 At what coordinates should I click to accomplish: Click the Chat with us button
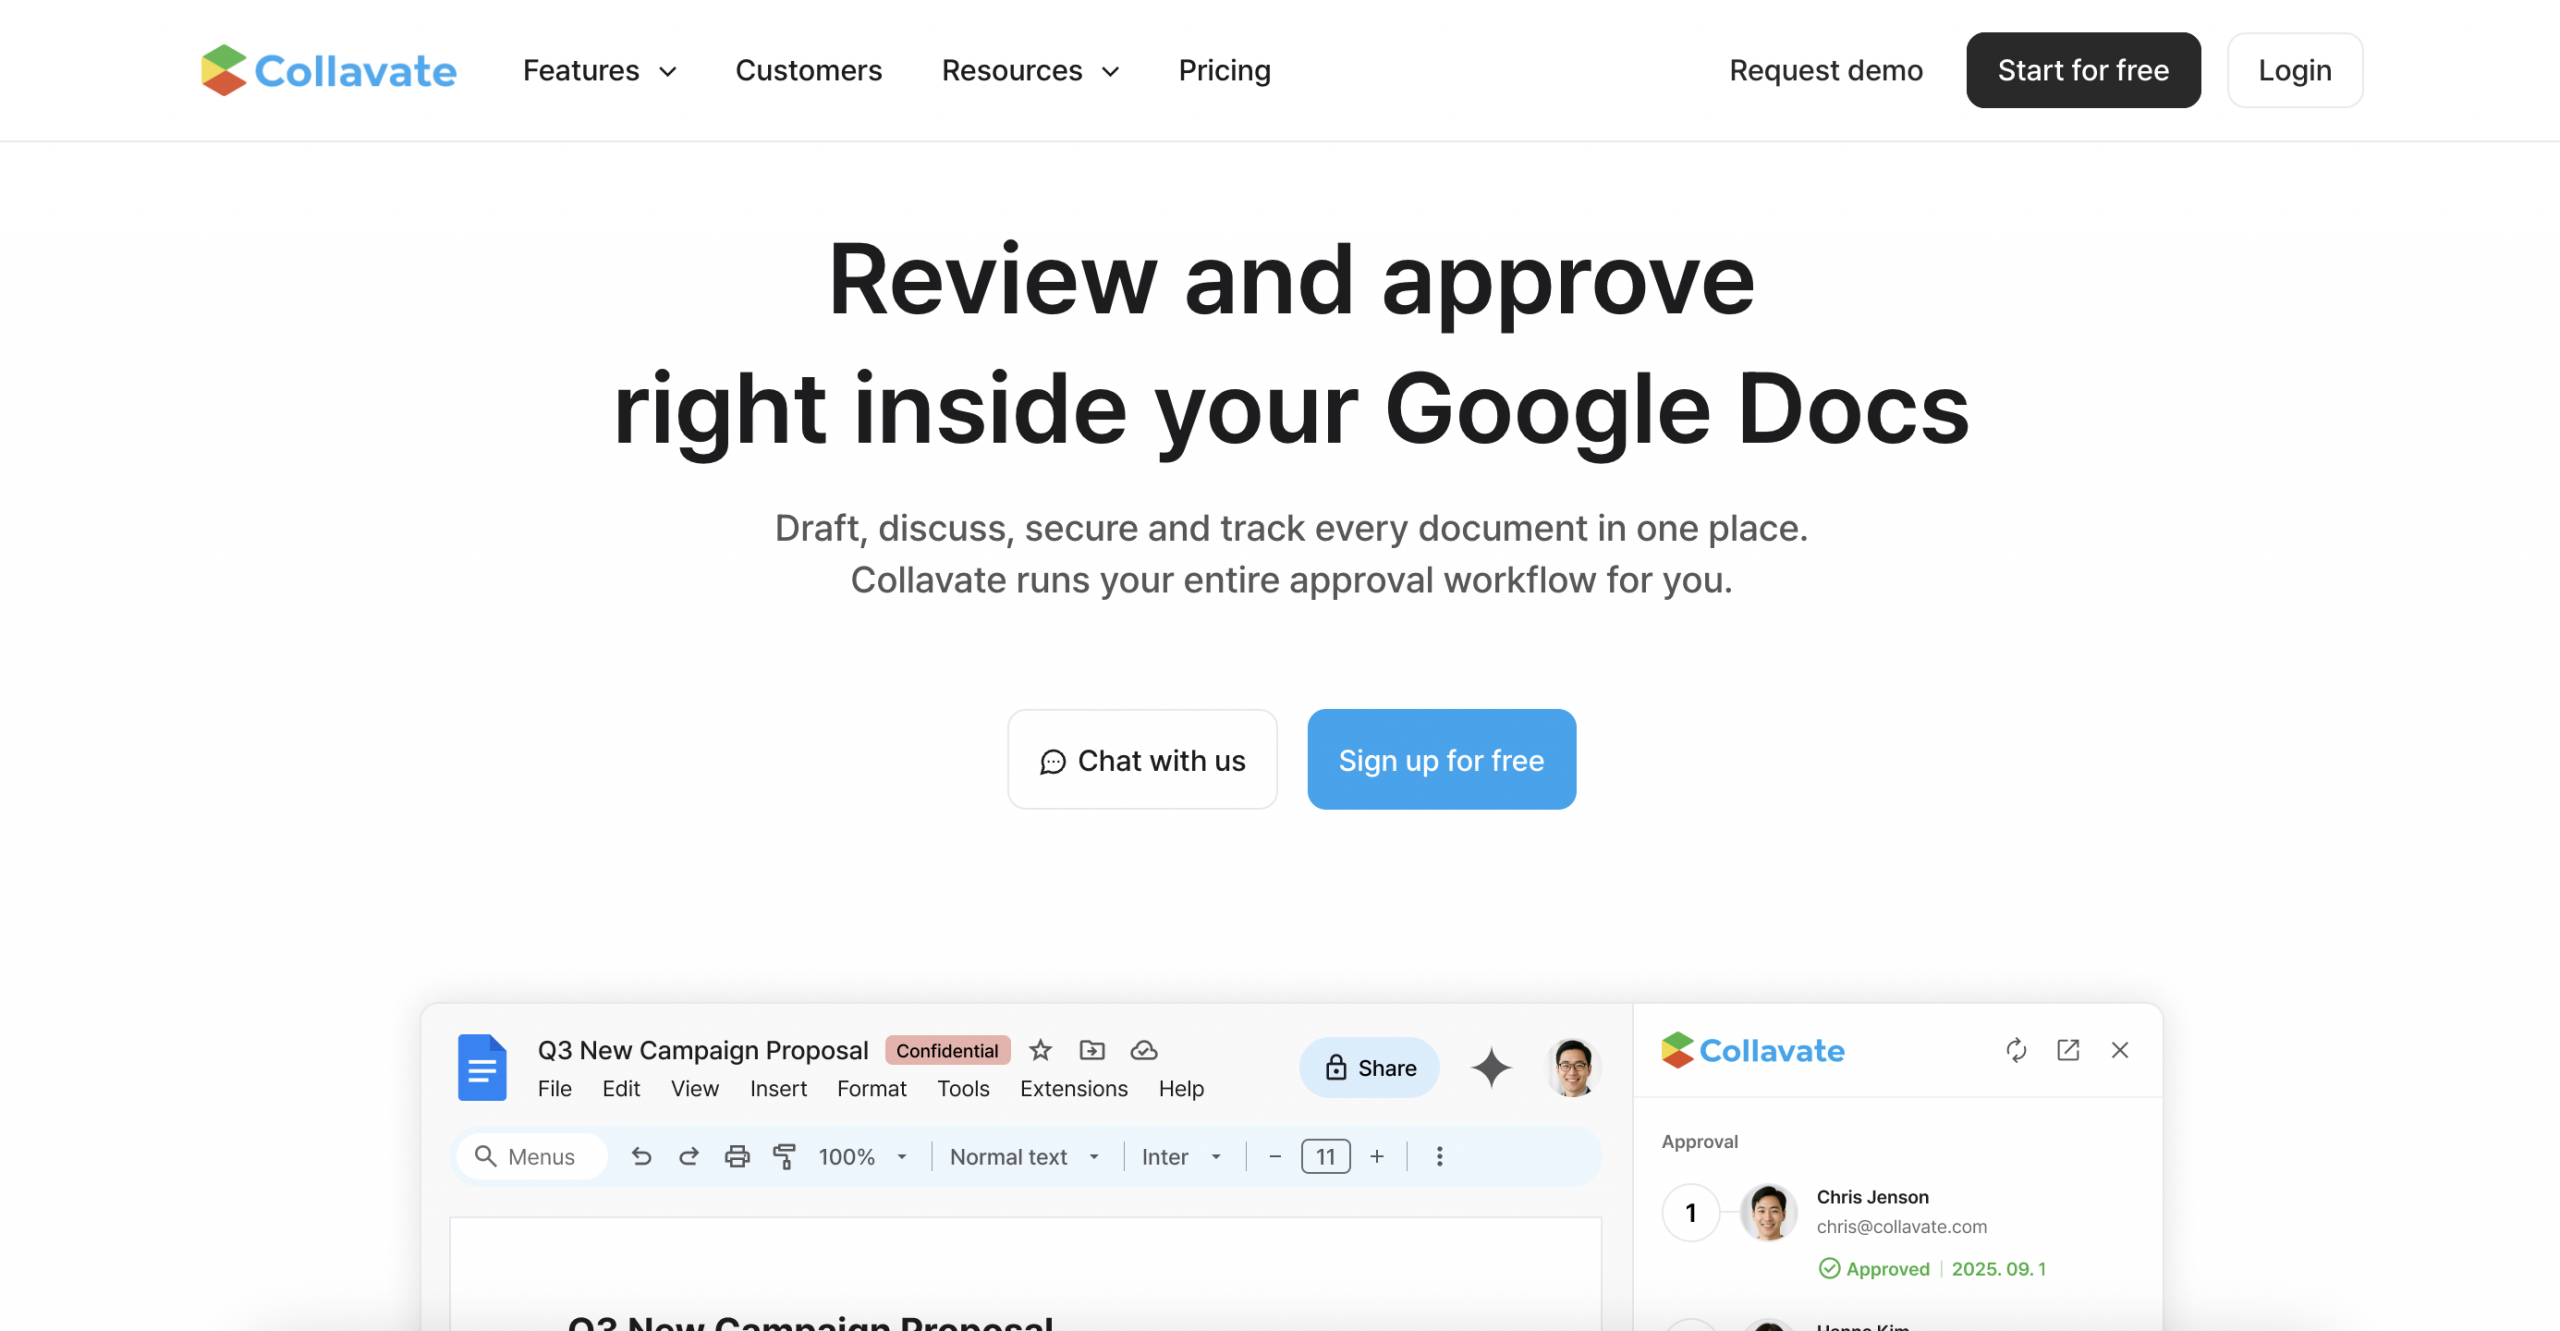(1142, 760)
